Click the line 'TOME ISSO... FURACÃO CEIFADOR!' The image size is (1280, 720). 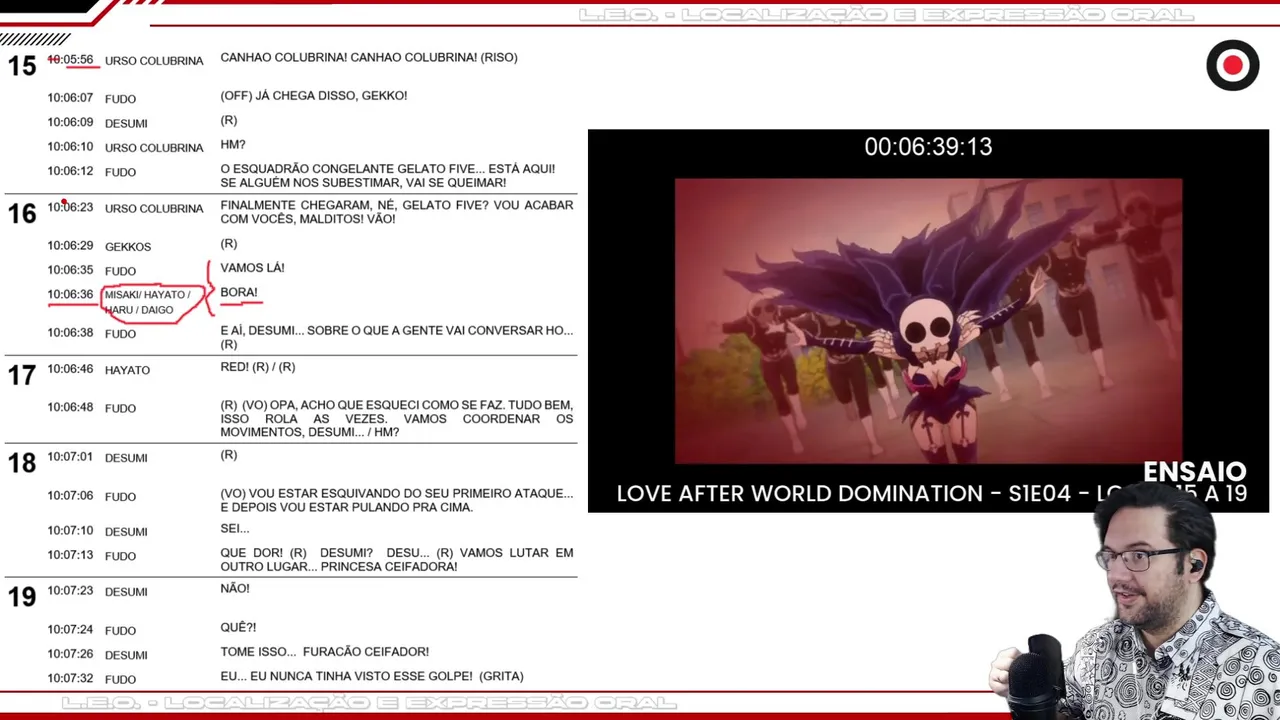pos(325,652)
